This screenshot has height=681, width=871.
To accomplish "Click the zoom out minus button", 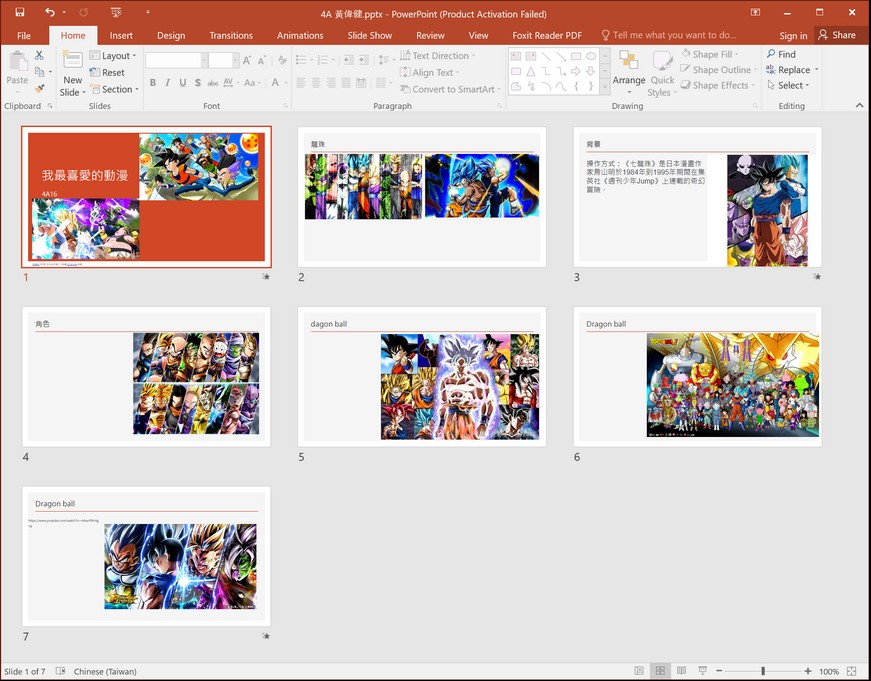I will [x=719, y=671].
